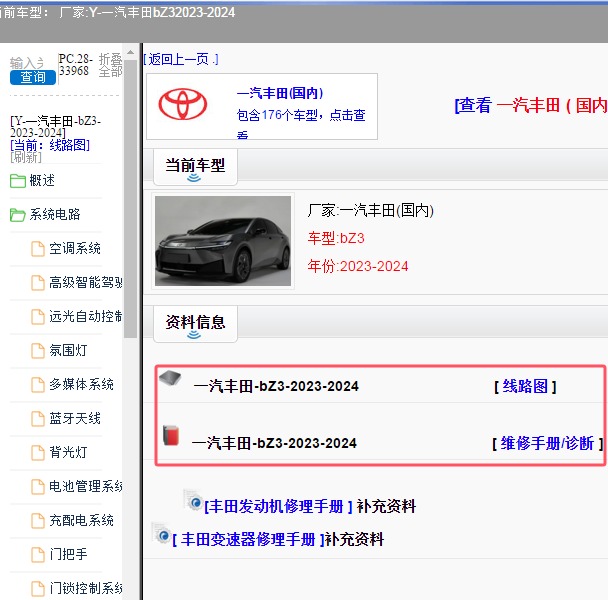This screenshot has width=608, height=600.
Task: Click 当前：线路图 link in sidebar
Action: click(x=50, y=145)
